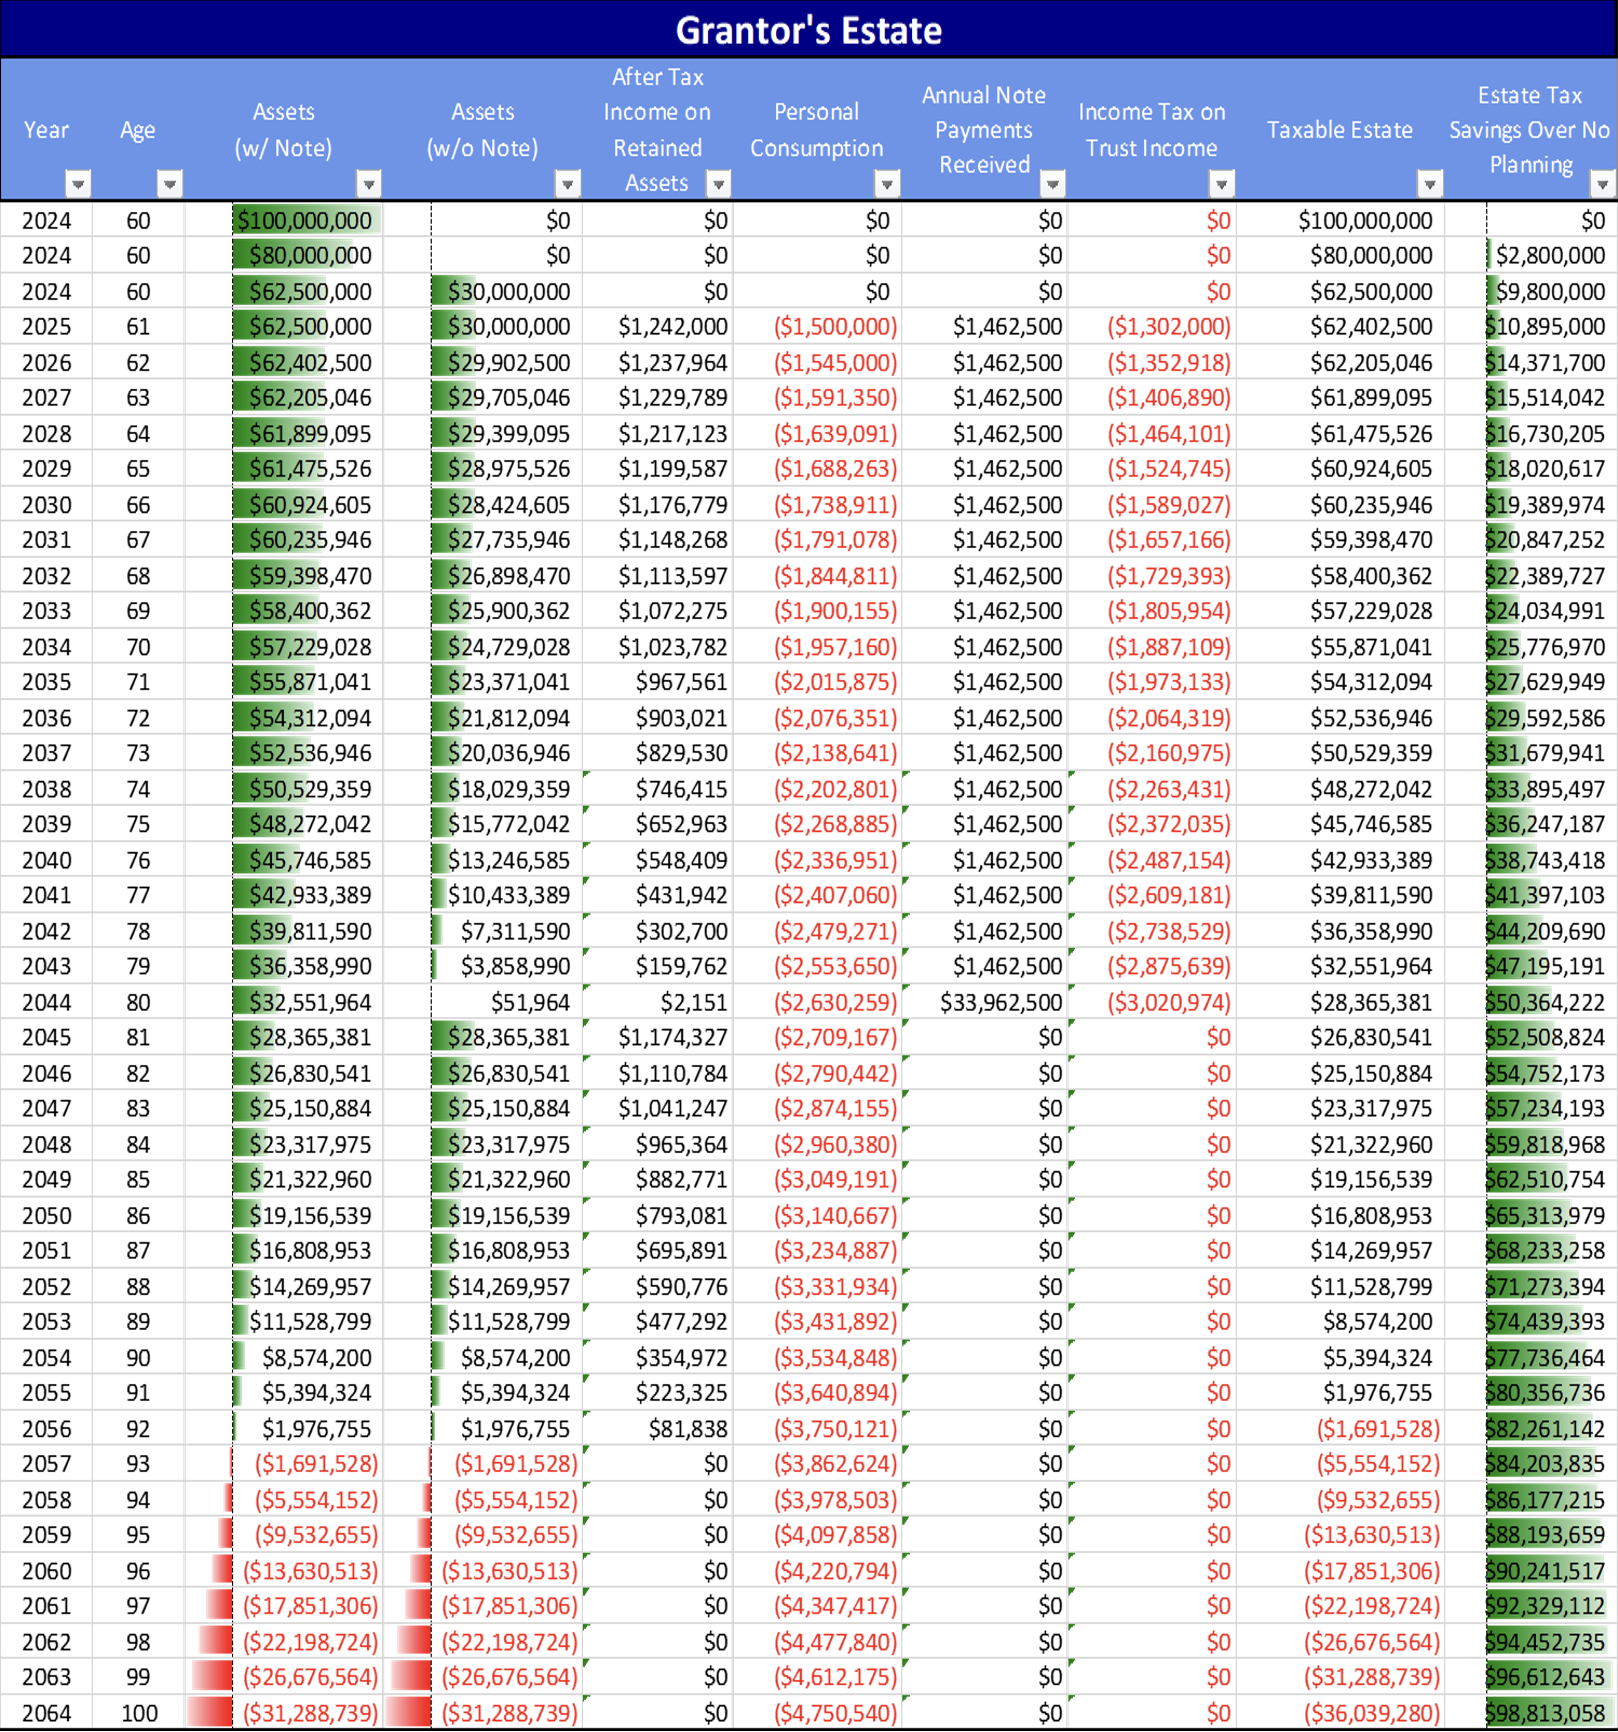Click the ($4,750,540) personal consumption cell

coord(817,1713)
